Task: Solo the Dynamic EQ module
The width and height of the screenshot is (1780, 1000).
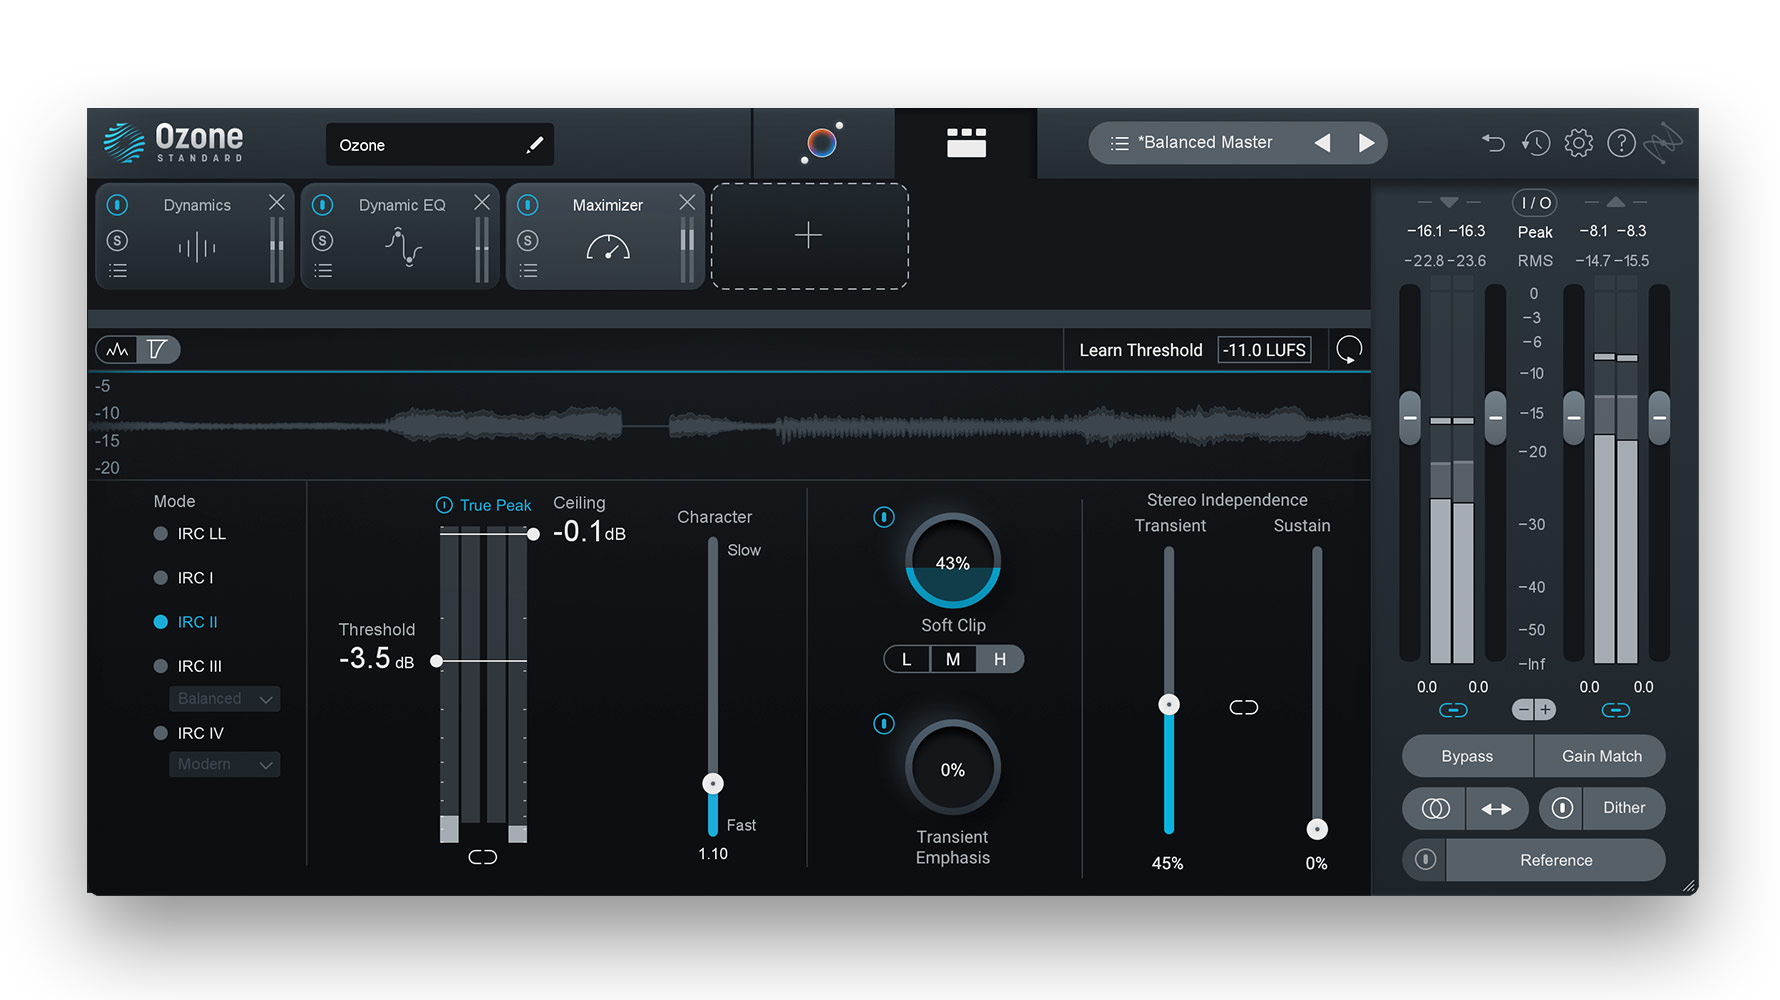Action: click(322, 241)
